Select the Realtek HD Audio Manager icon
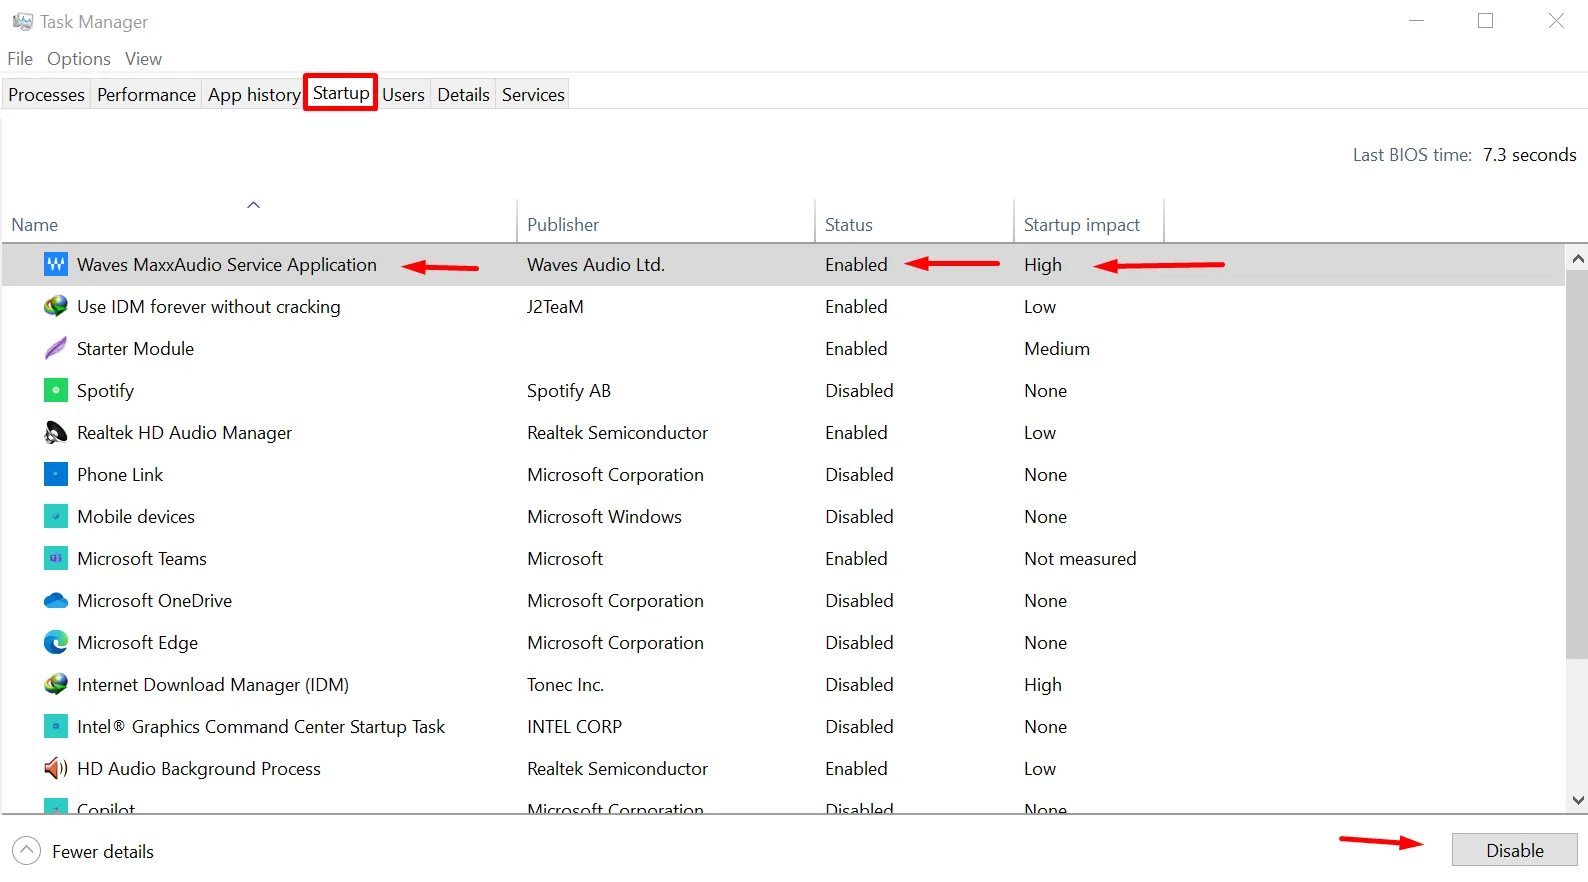Viewport: 1588px width, 882px height. click(x=56, y=433)
